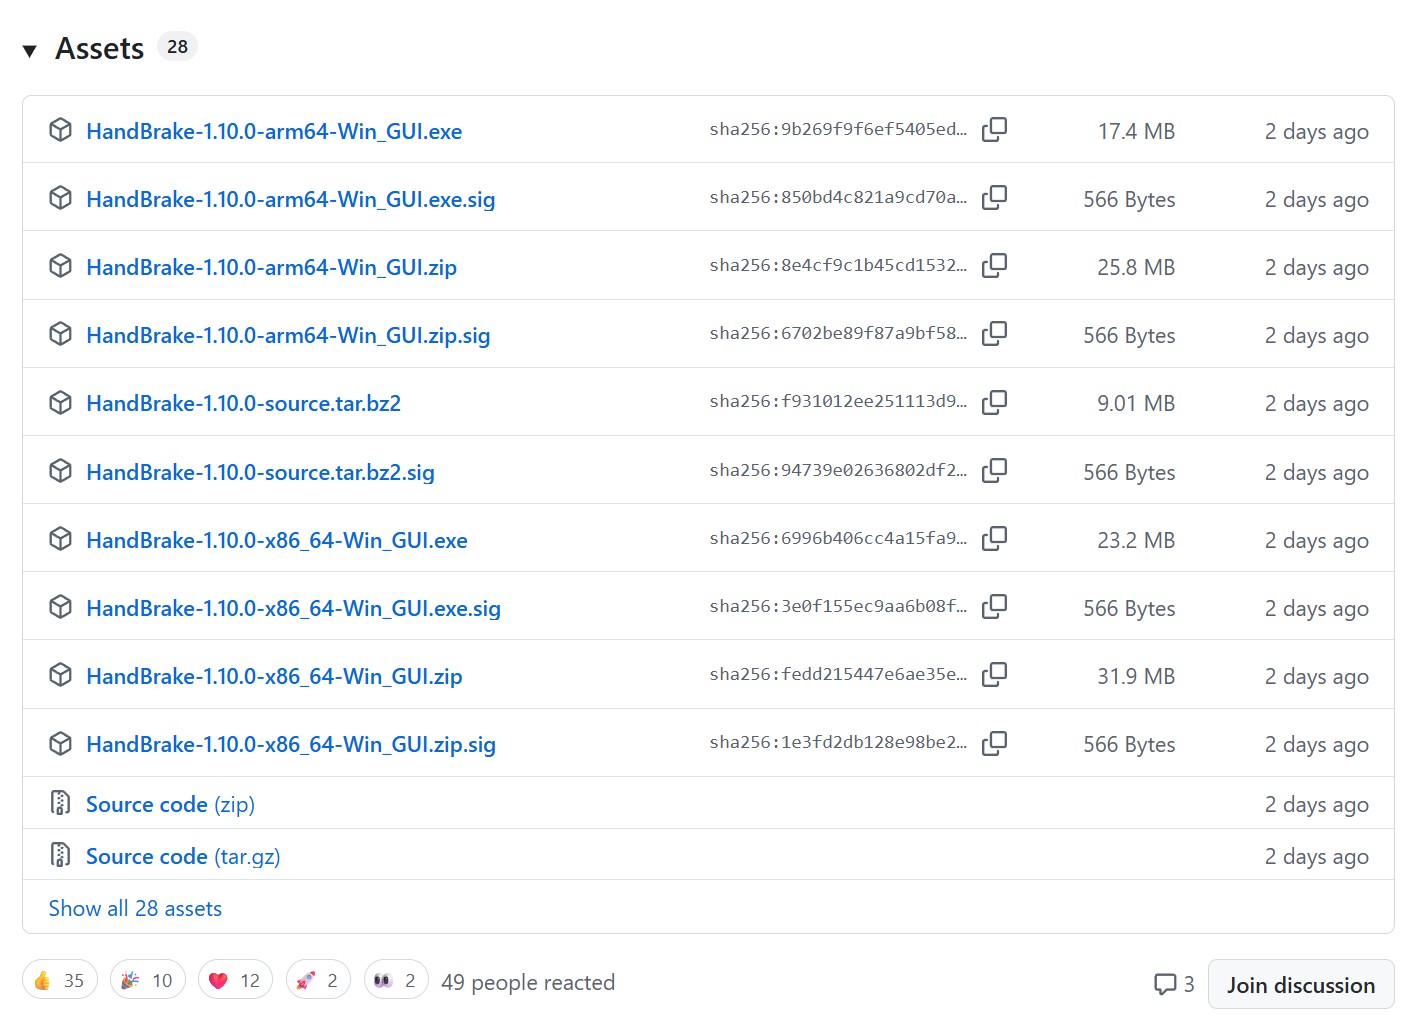Screen dimensions: 1410x1030
Task: Download HandBrake-1.10.0-x86_64-Win_GUI.exe
Action: pos(277,540)
